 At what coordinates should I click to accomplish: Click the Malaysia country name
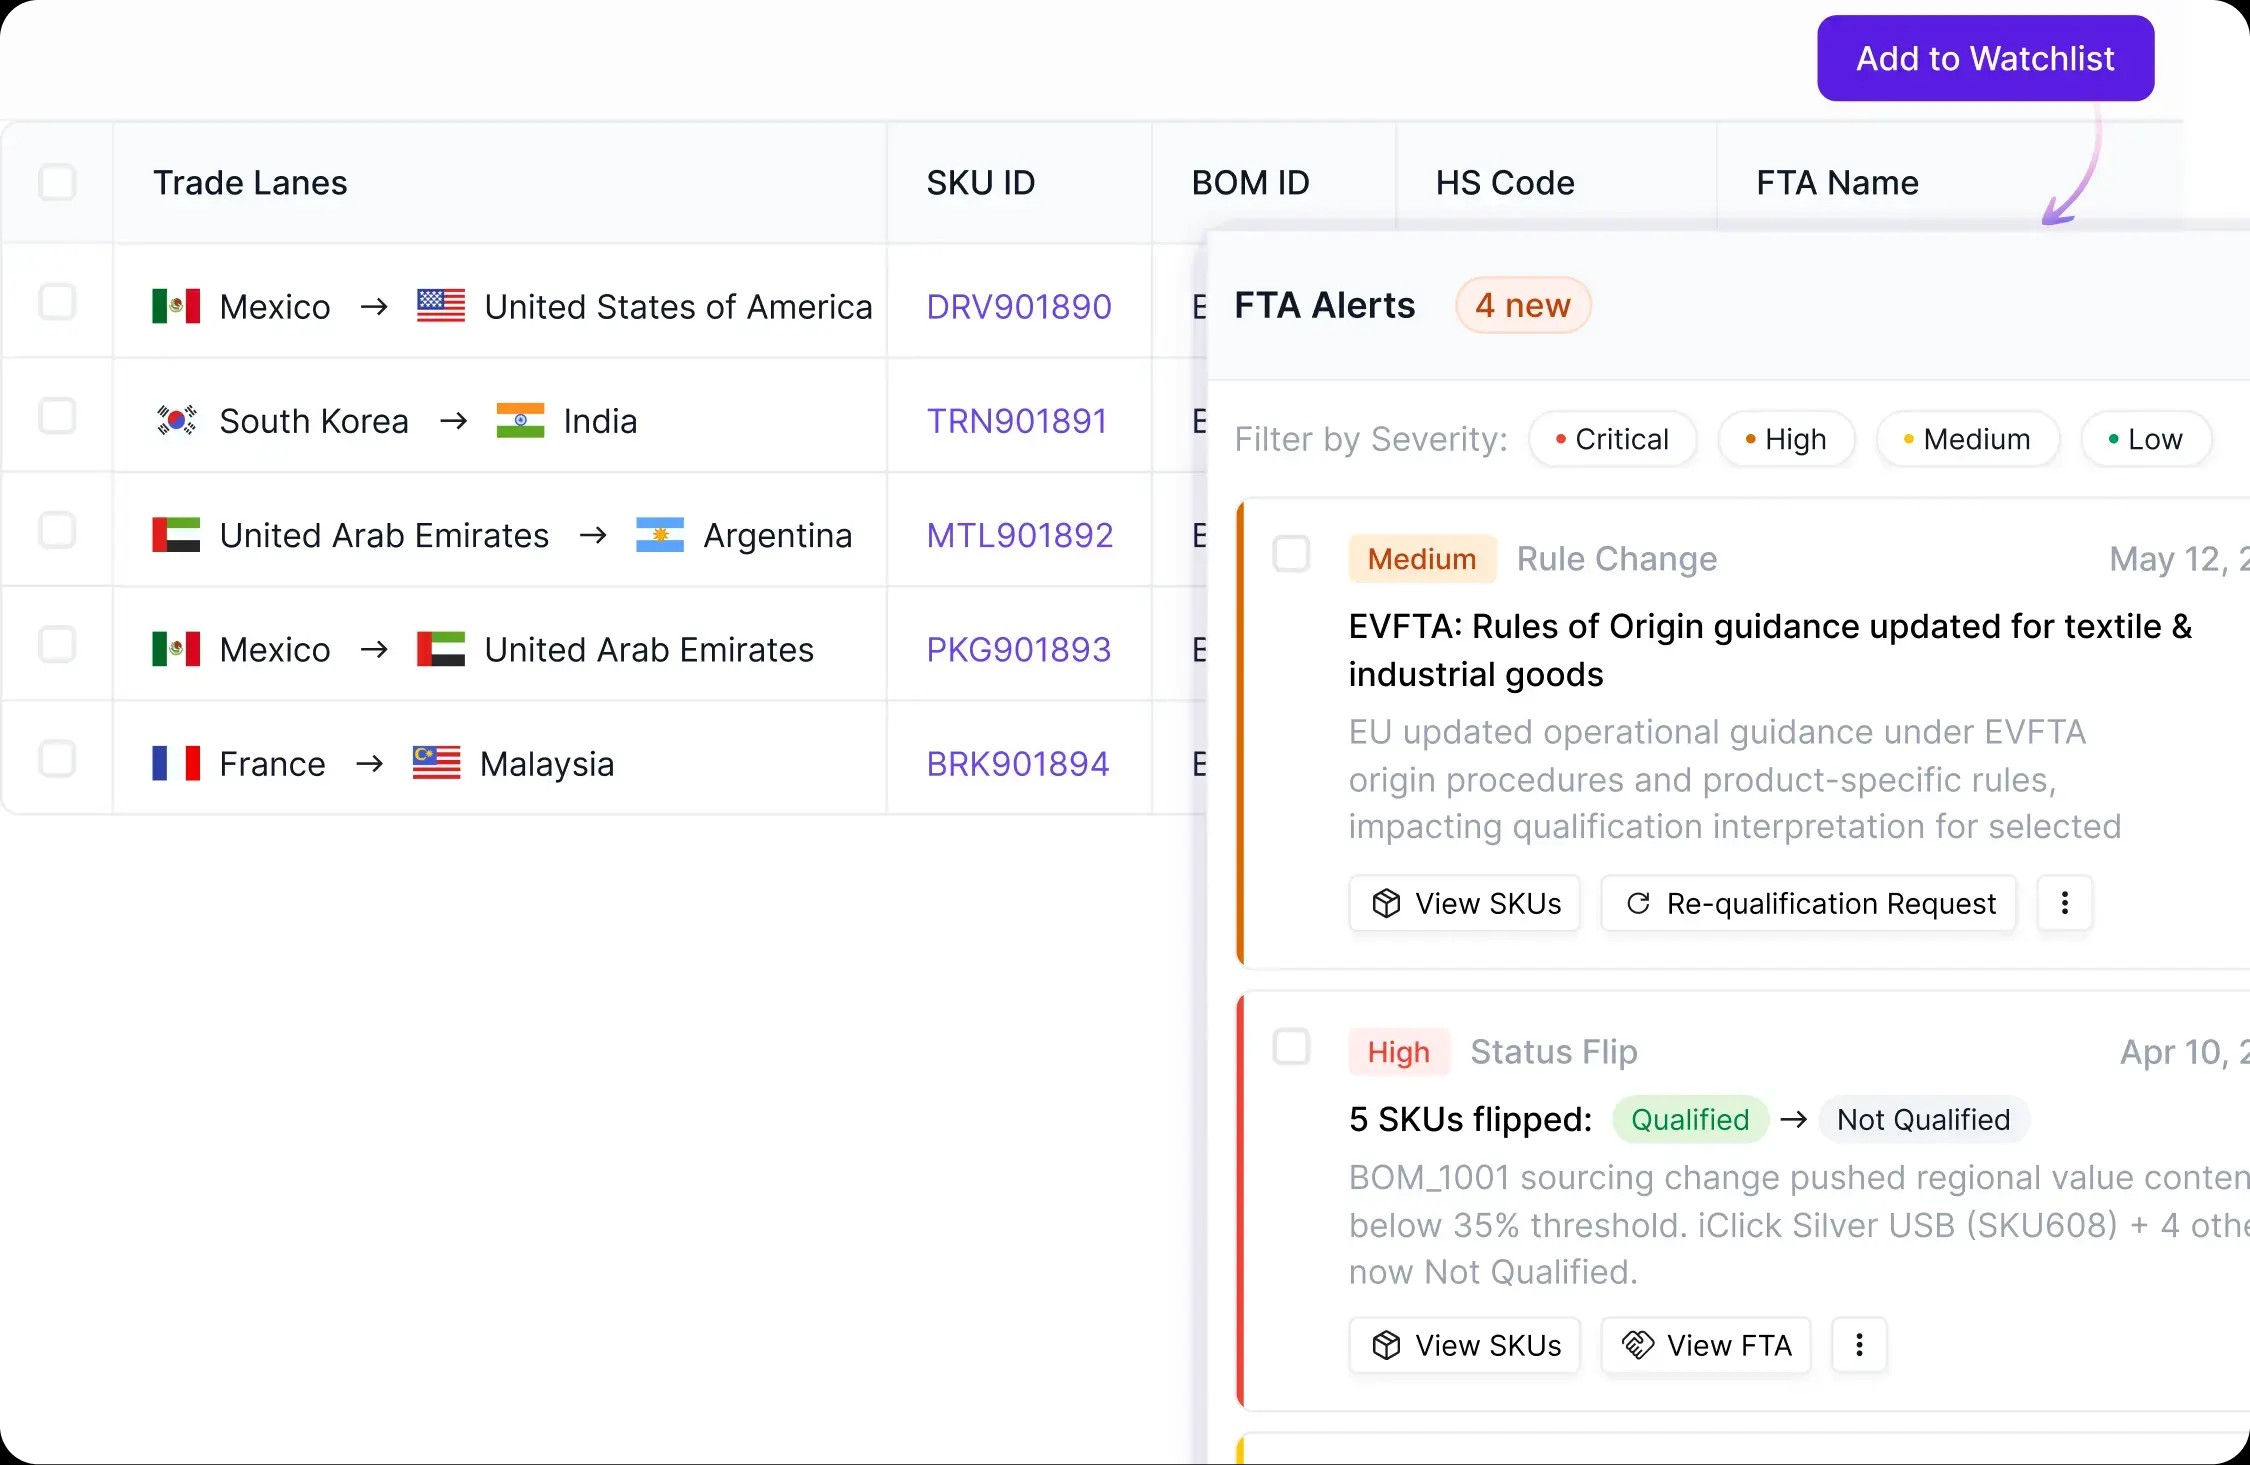pyautogui.click(x=547, y=763)
